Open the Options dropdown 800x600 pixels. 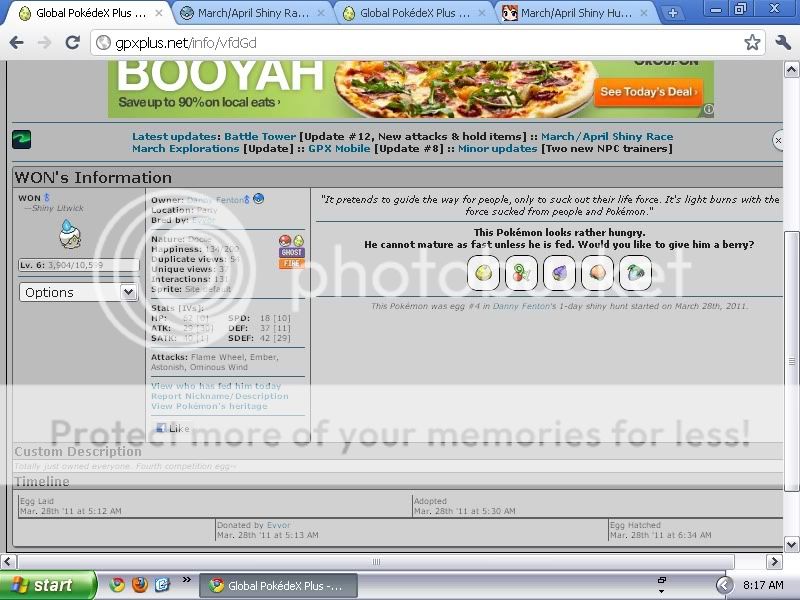pyautogui.click(x=78, y=292)
